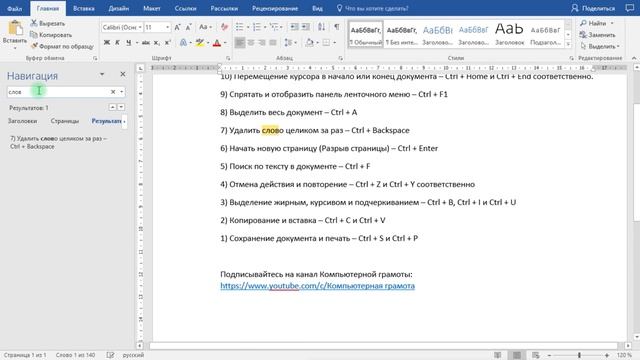Toggle align left paragraph
Screen dimensions: 640x360
click(240, 42)
